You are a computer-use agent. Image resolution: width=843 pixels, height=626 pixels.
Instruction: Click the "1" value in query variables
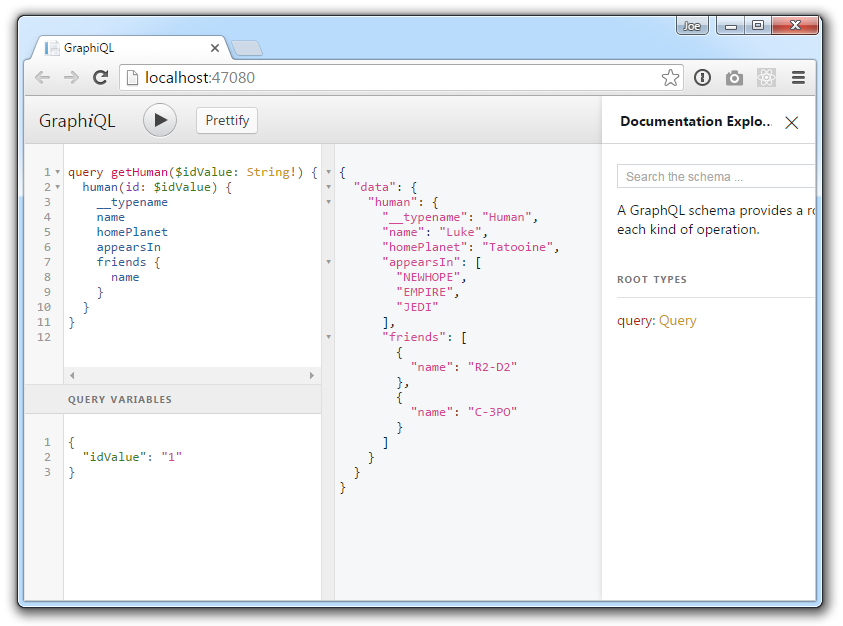coord(172,457)
